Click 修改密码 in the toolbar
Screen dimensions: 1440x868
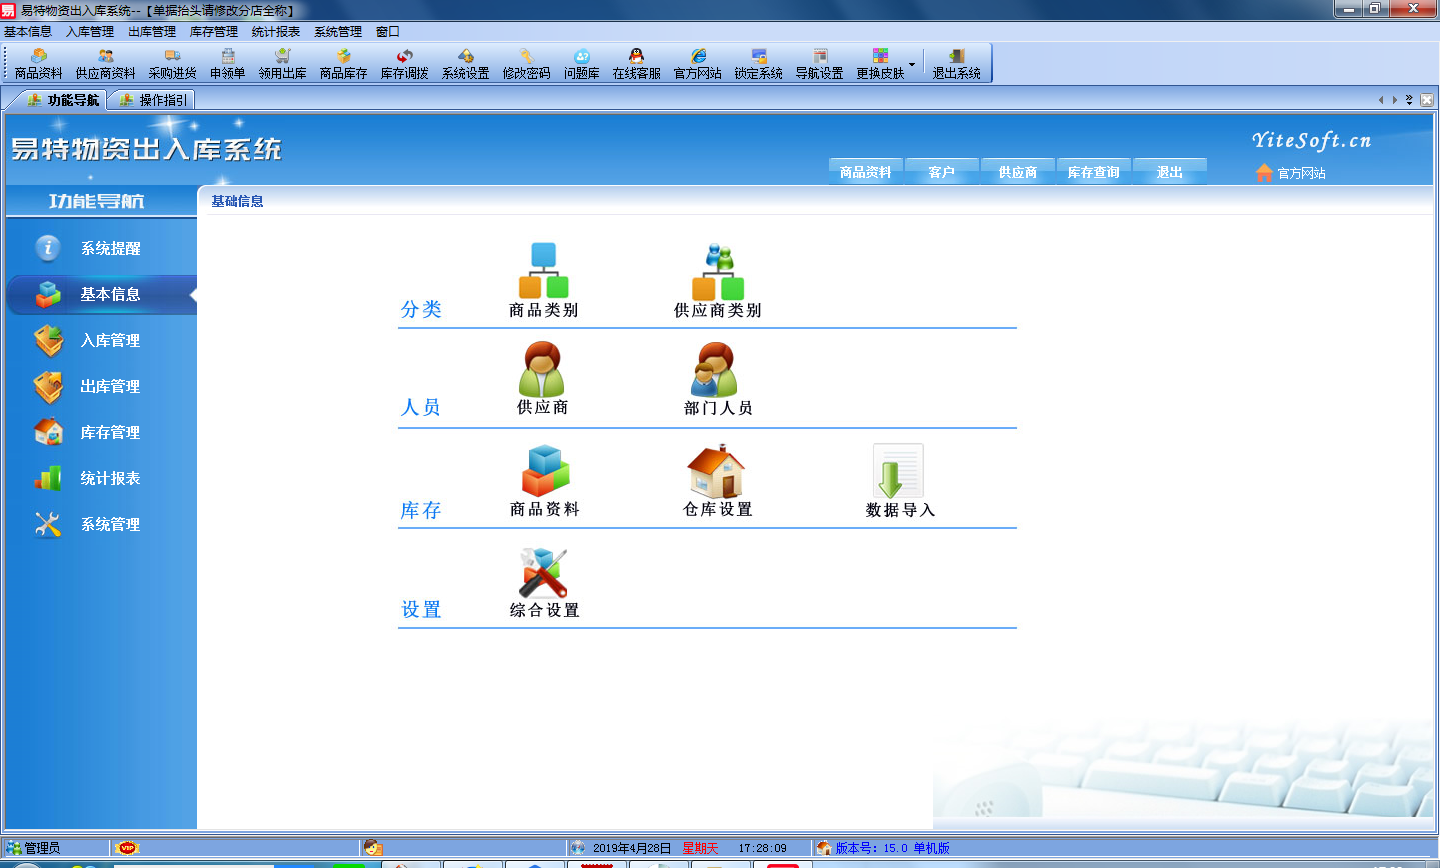coord(527,64)
